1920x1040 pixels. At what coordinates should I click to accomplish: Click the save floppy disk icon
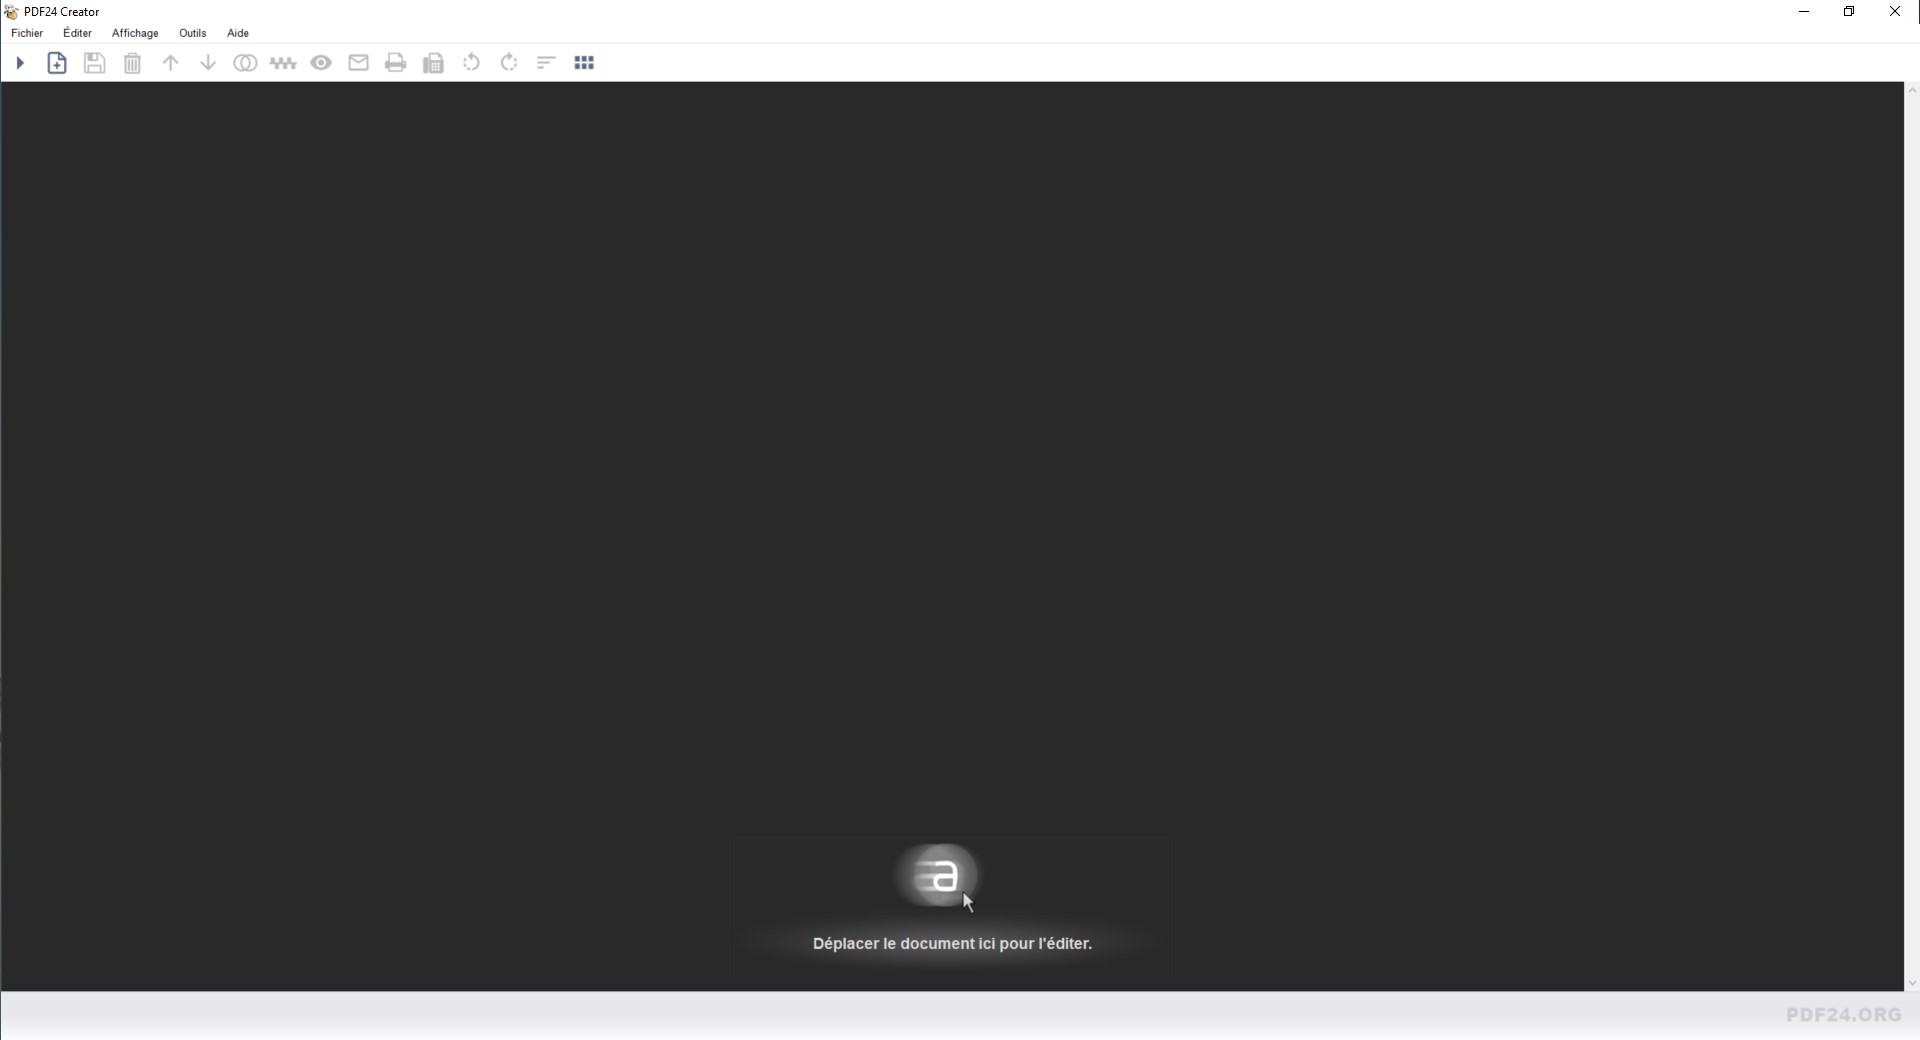click(94, 63)
